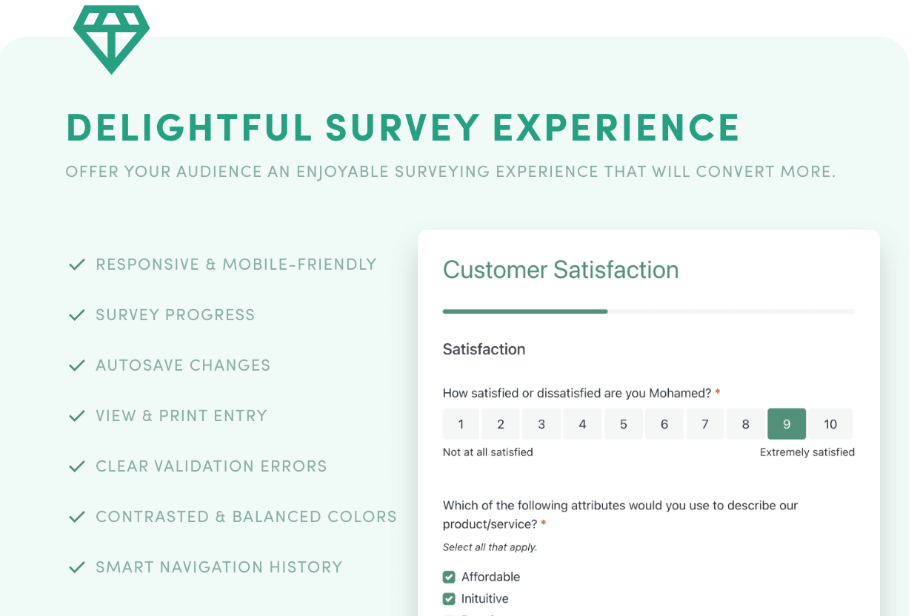Choose rating 7 on the scale
The height and width of the screenshot is (616, 916).
click(x=705, y=424)
